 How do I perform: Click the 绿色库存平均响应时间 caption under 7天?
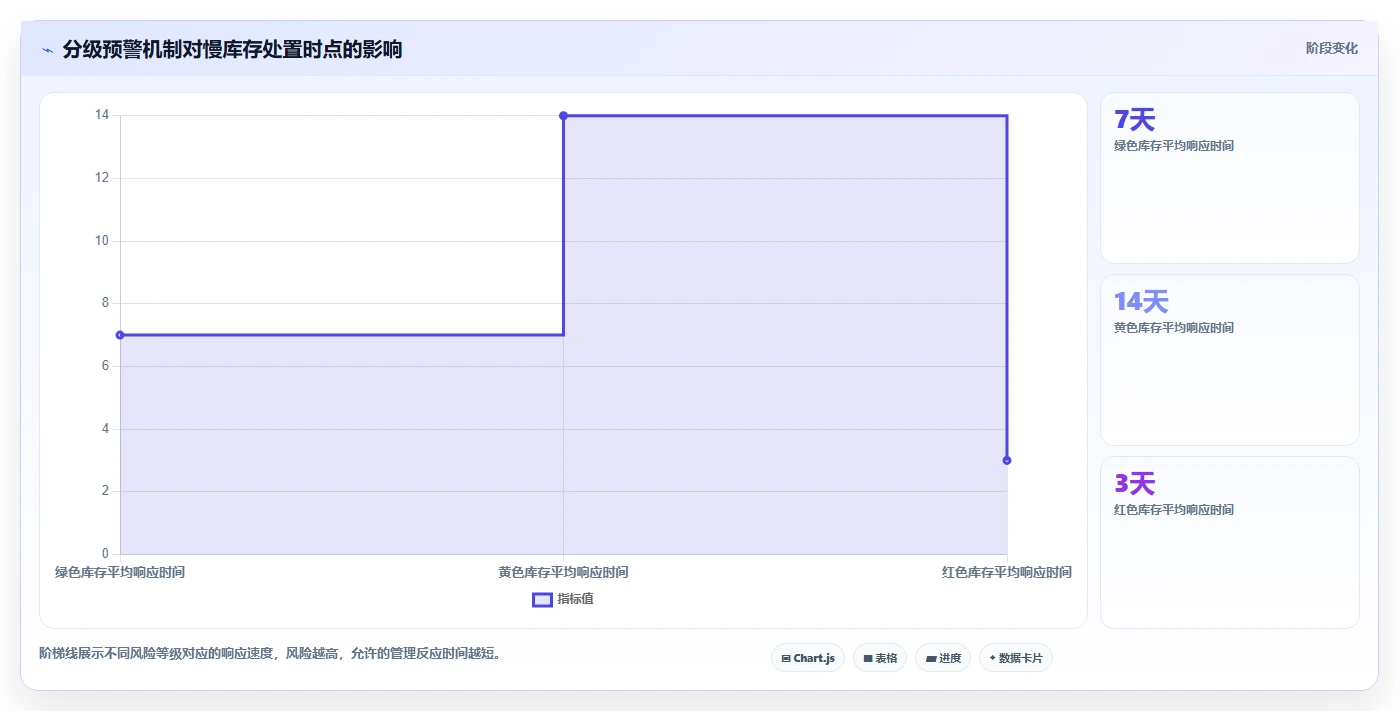coord(1174,146)
